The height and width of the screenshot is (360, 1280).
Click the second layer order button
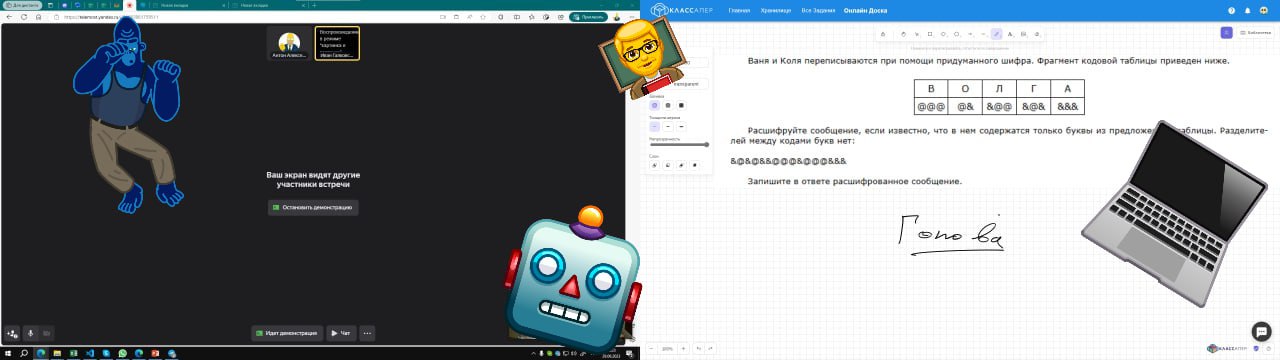tap(668, 165)
